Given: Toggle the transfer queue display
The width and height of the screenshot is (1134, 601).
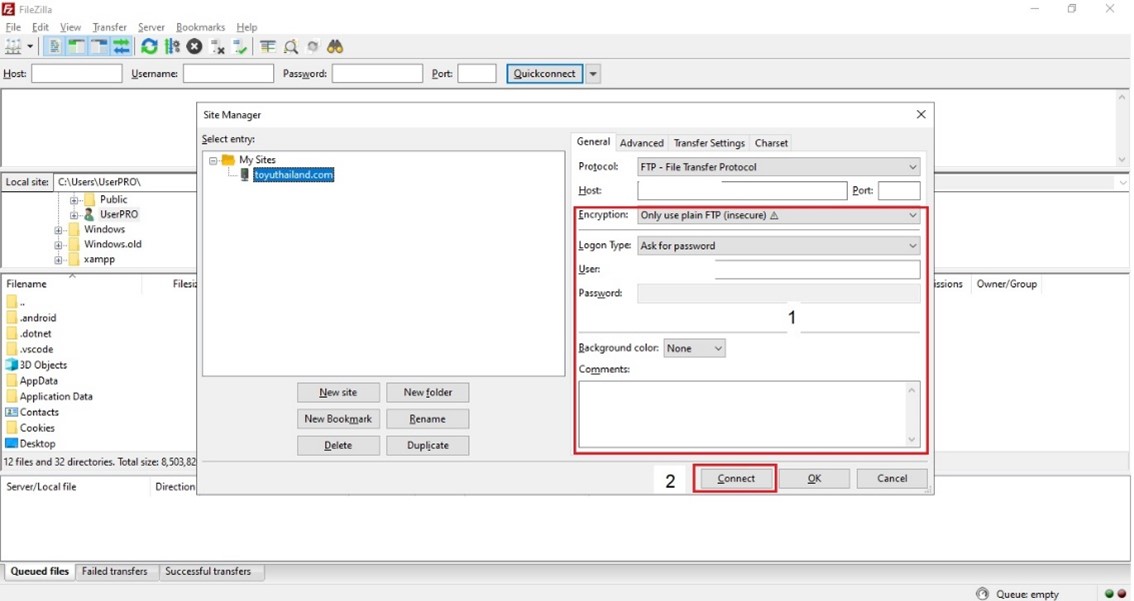Looking at the screenshot, I should coord(122,47).
